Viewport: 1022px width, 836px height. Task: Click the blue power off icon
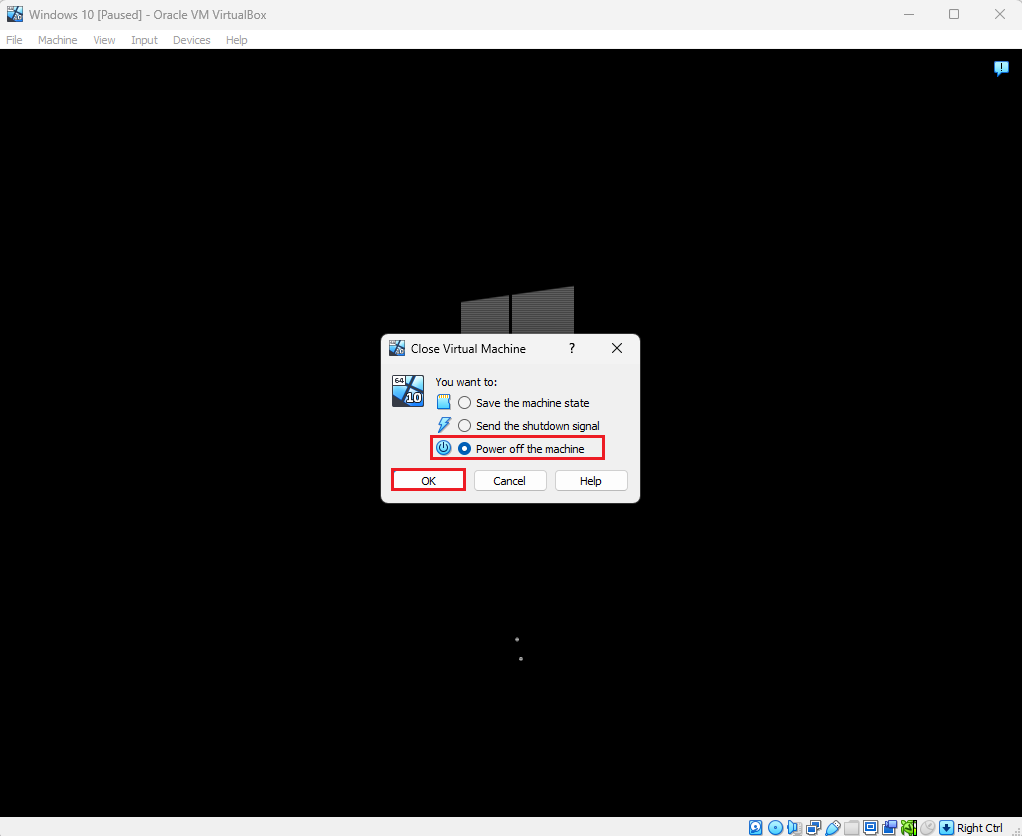click(x=444, y=448)
